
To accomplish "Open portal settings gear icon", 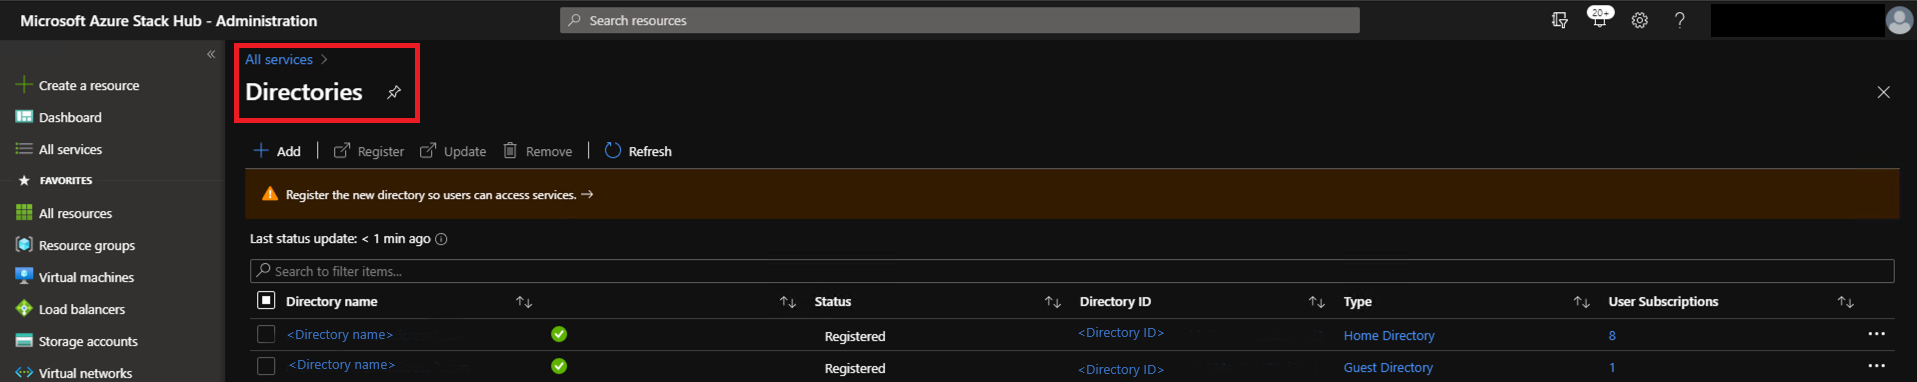I will tap(1640, 20).
